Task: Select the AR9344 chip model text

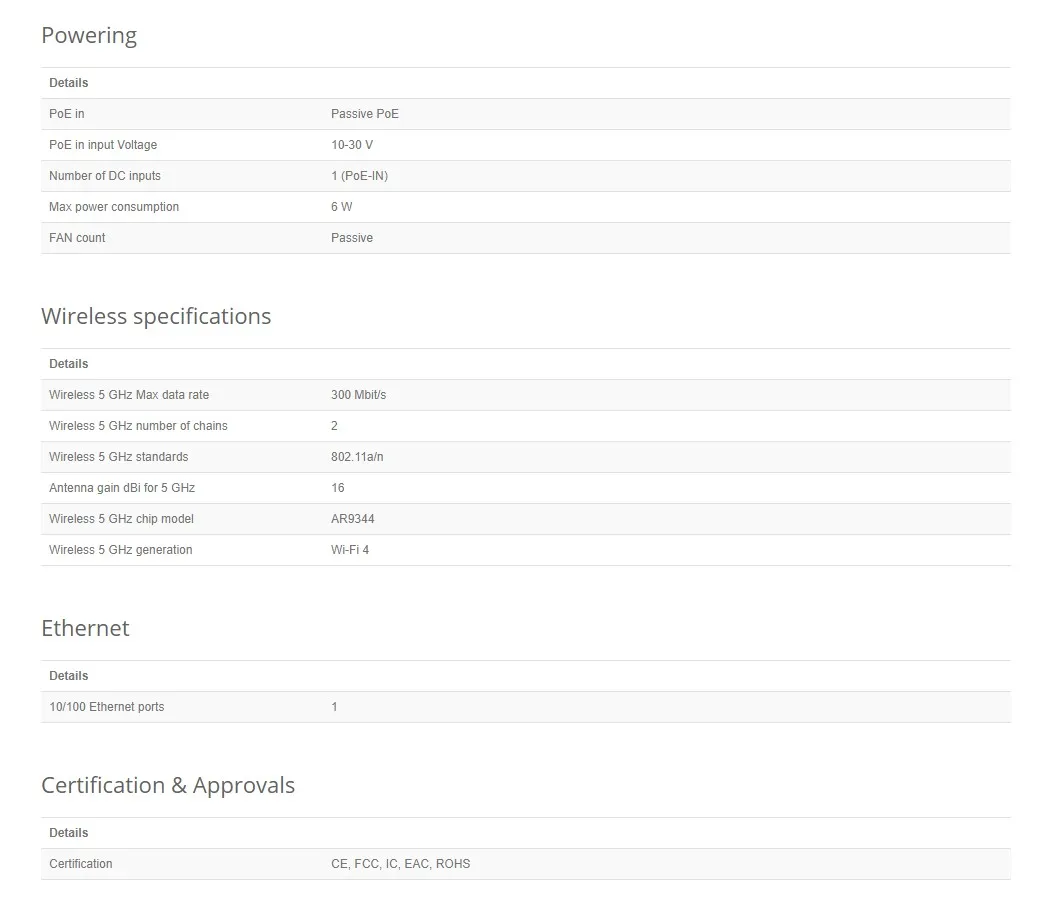Action: coord(353,519)
